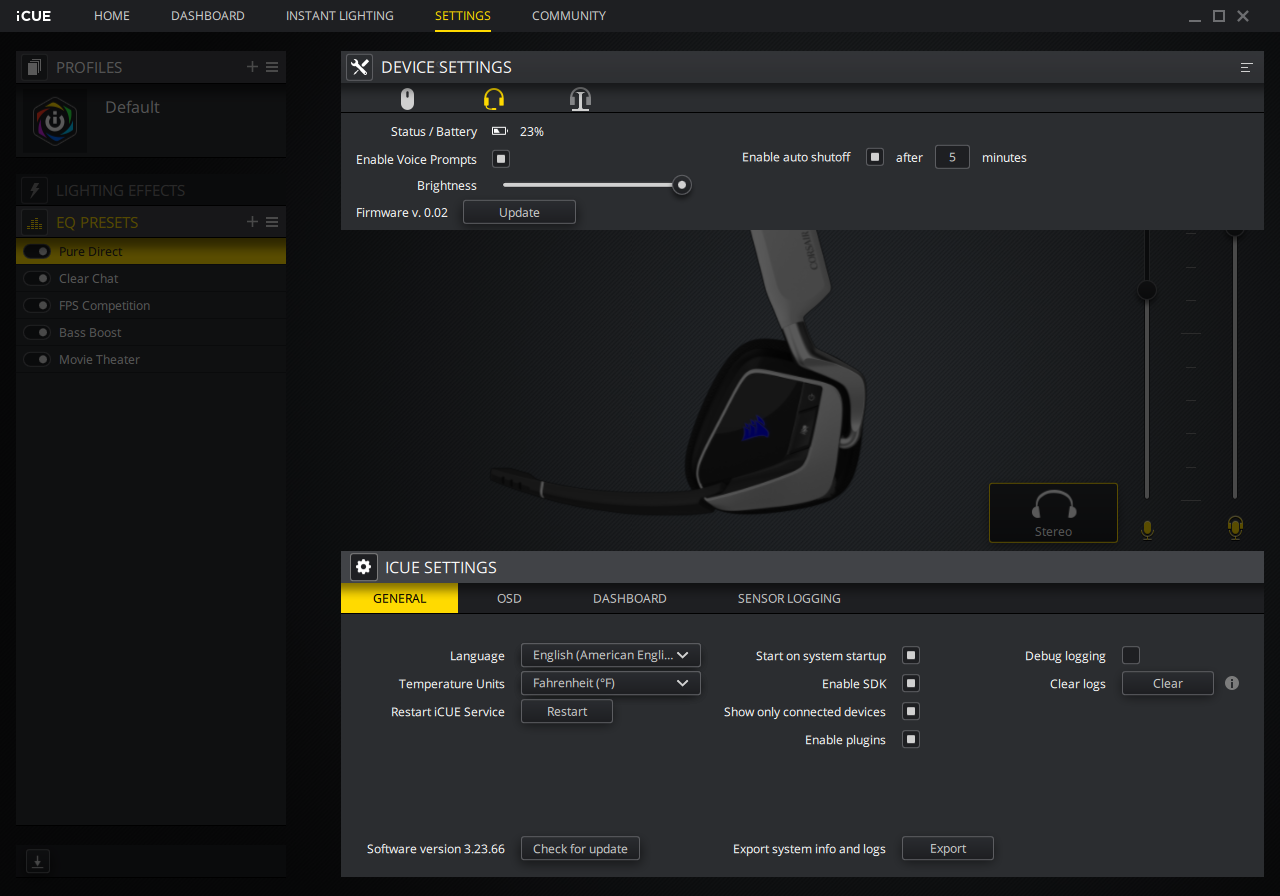Click the "Software version 3.23.66" text
Image resolution: width=1280 pixels, height=896 pixels.
[436, 848]
